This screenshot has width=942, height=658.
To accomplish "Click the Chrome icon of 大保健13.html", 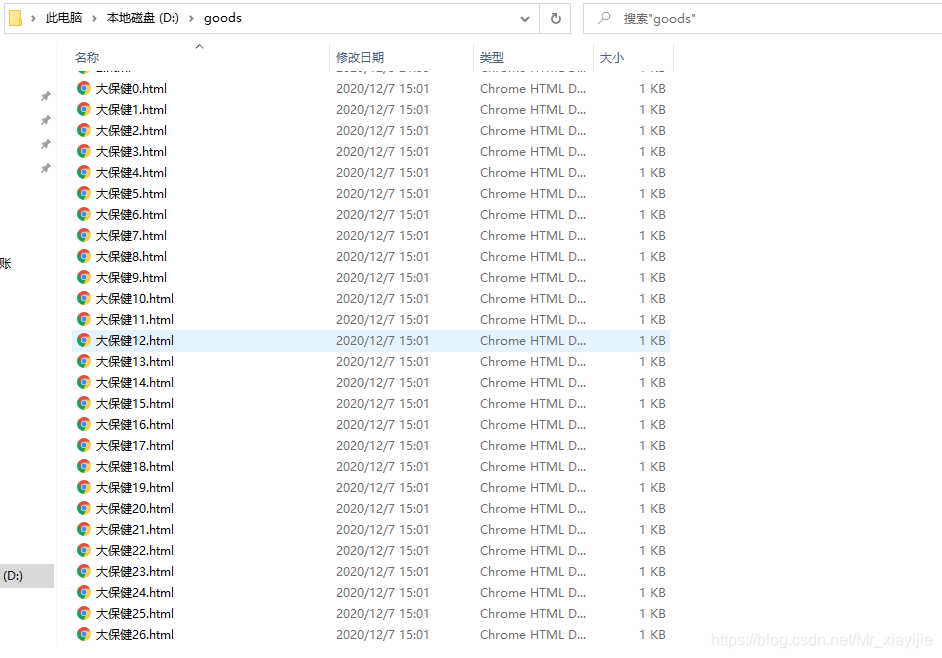I will click(84, 362).
